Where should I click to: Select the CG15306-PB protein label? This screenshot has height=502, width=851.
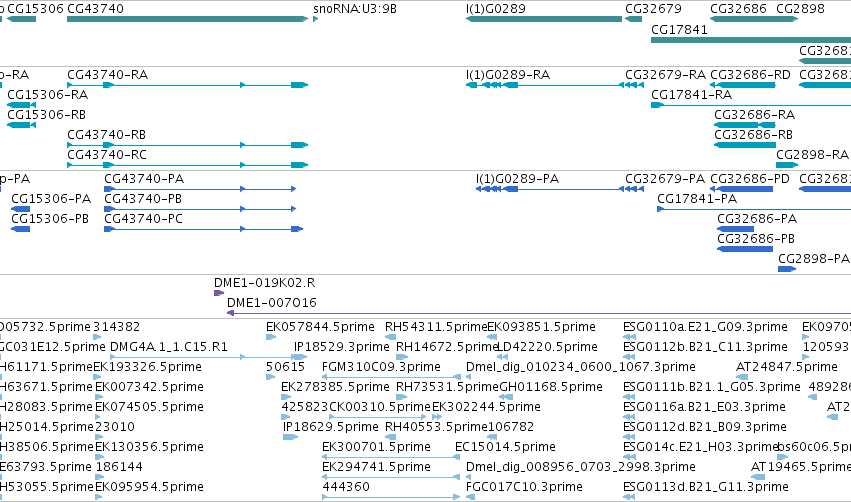point(50,219)
